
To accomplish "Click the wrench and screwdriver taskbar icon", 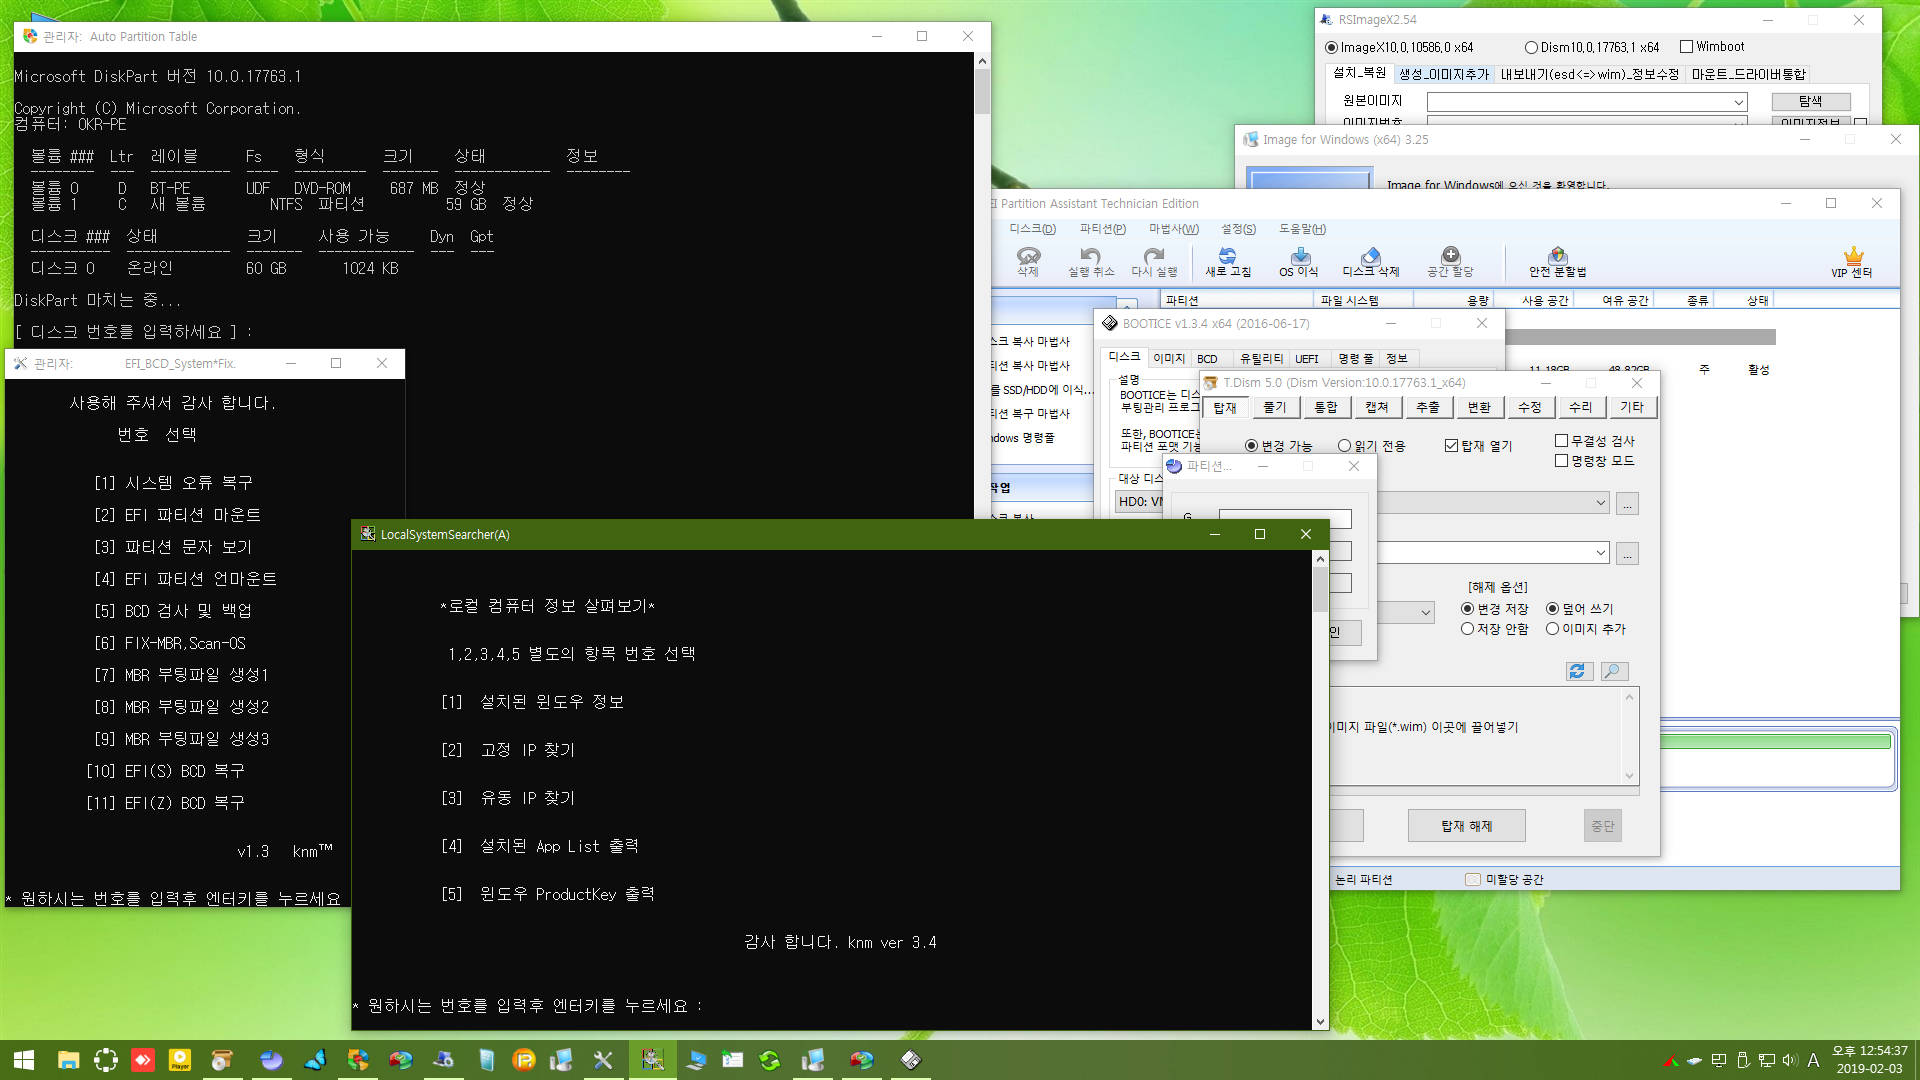I will coord(603,1060).
